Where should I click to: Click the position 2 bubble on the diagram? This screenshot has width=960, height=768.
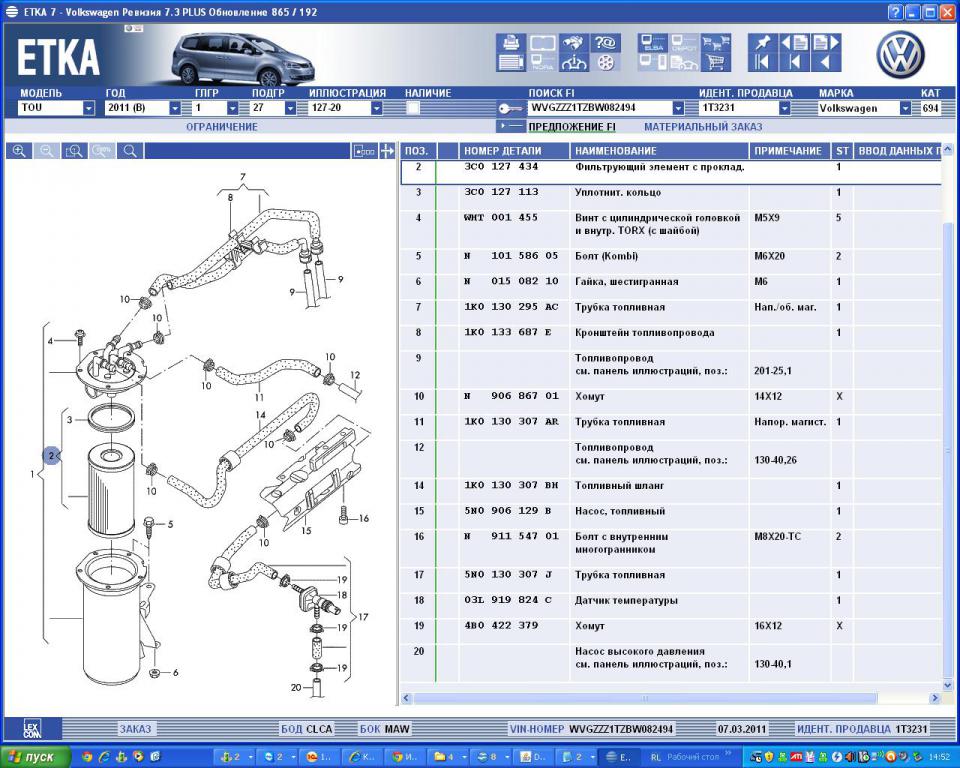[52, 455]
